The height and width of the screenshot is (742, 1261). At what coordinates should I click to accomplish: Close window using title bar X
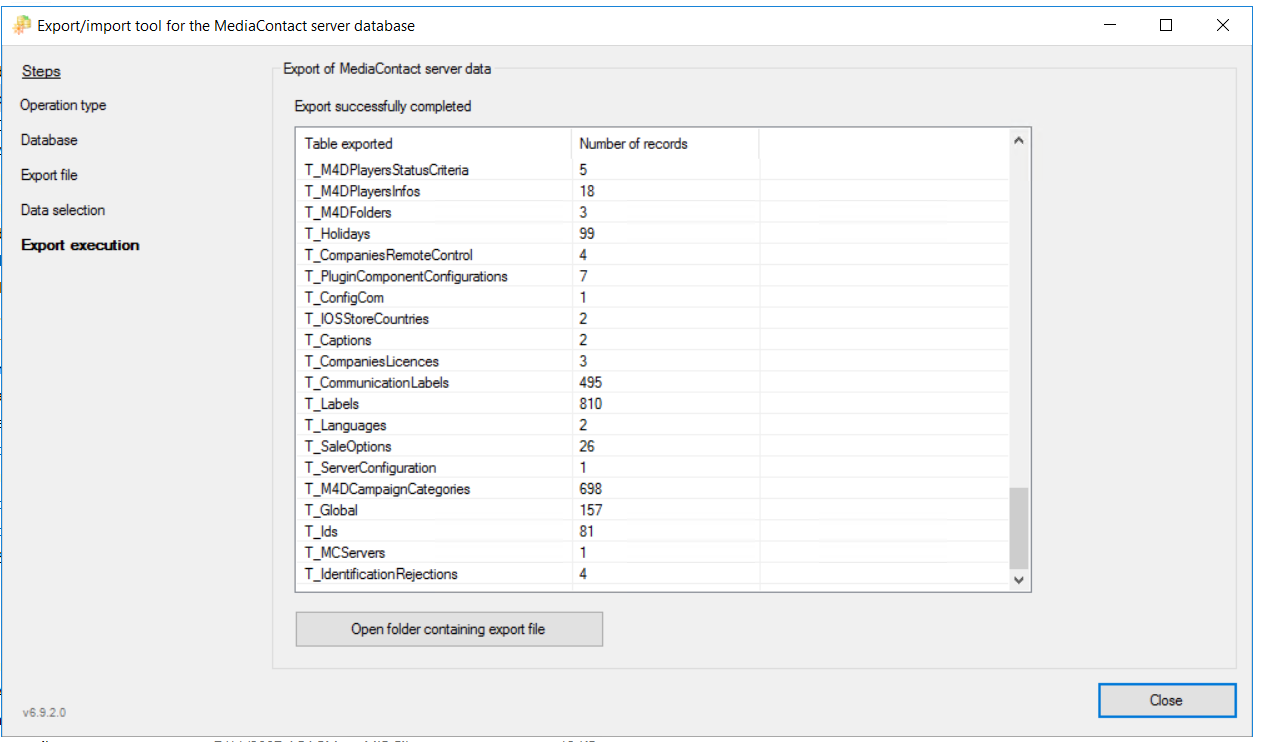(1223, 26)
